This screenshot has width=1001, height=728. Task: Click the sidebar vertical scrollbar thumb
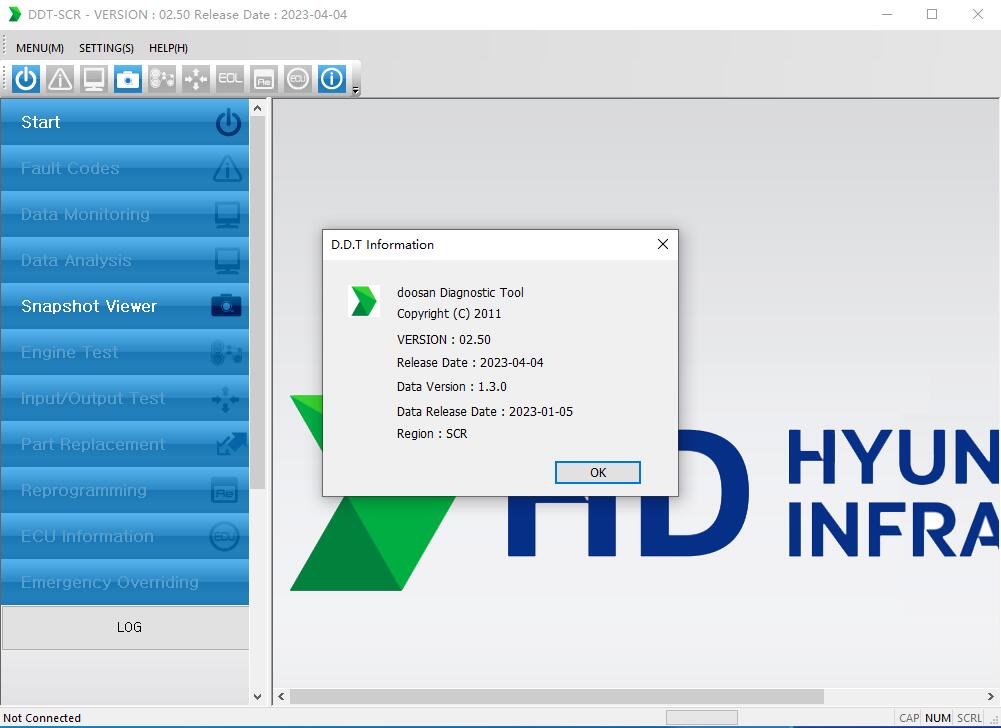pos(257,303)
